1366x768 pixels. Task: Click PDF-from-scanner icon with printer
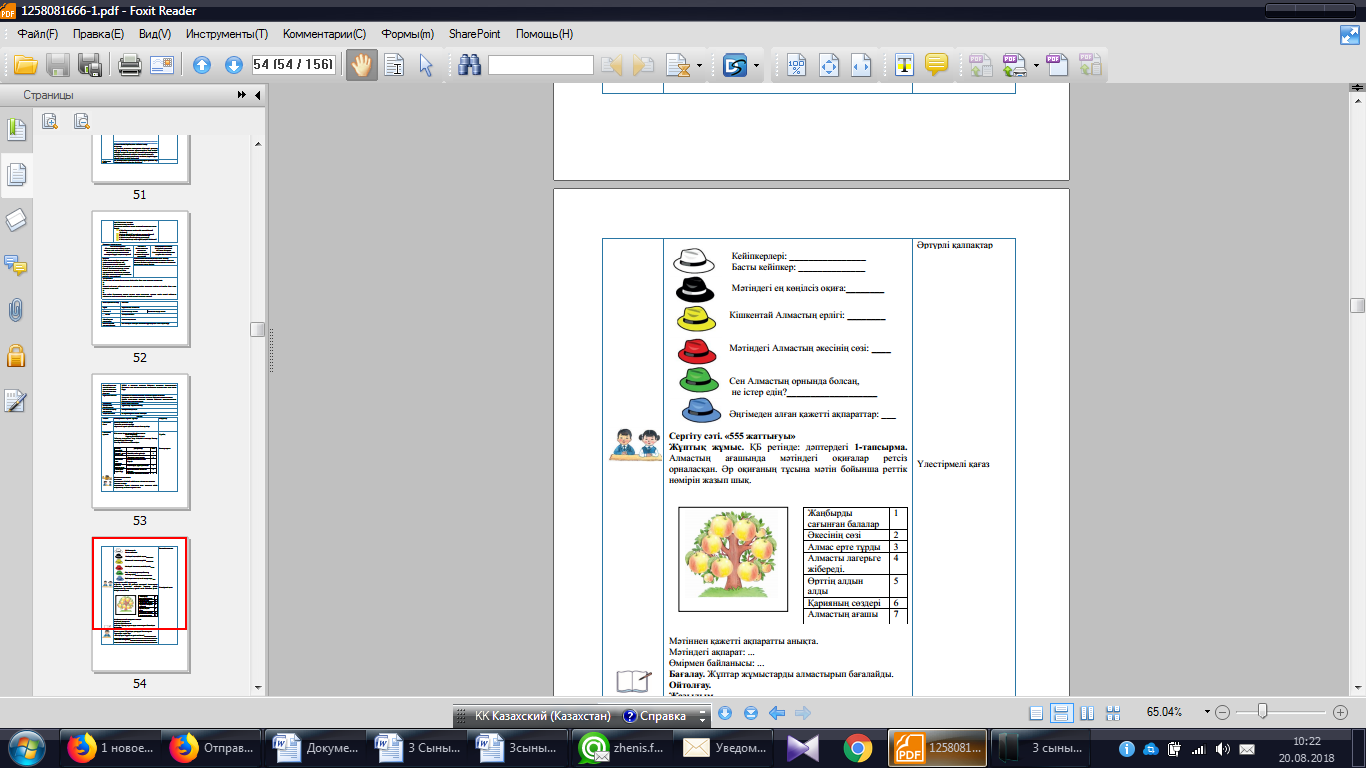pos(1016,65)
